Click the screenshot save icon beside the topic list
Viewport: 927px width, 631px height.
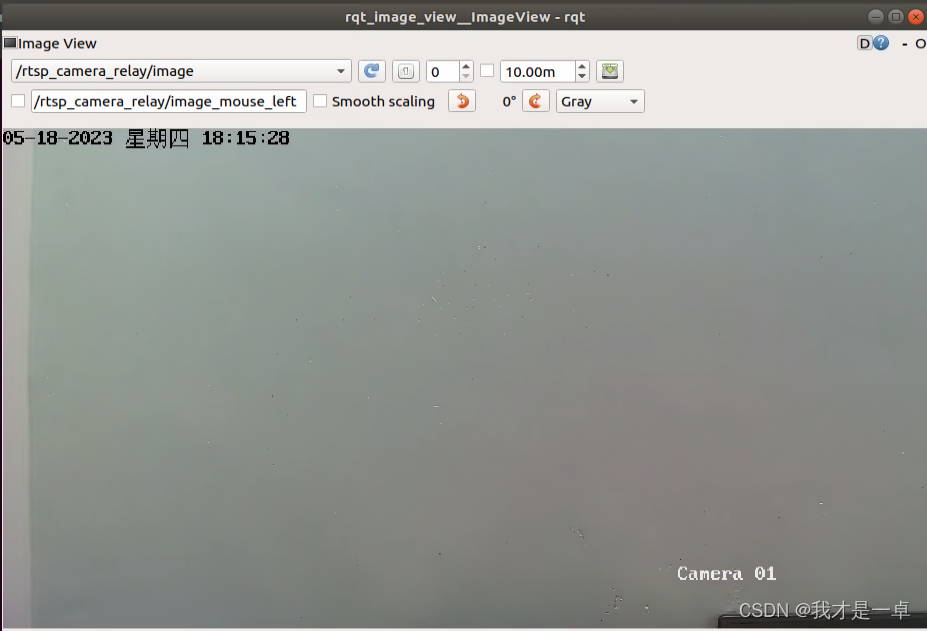coord(405,71)
